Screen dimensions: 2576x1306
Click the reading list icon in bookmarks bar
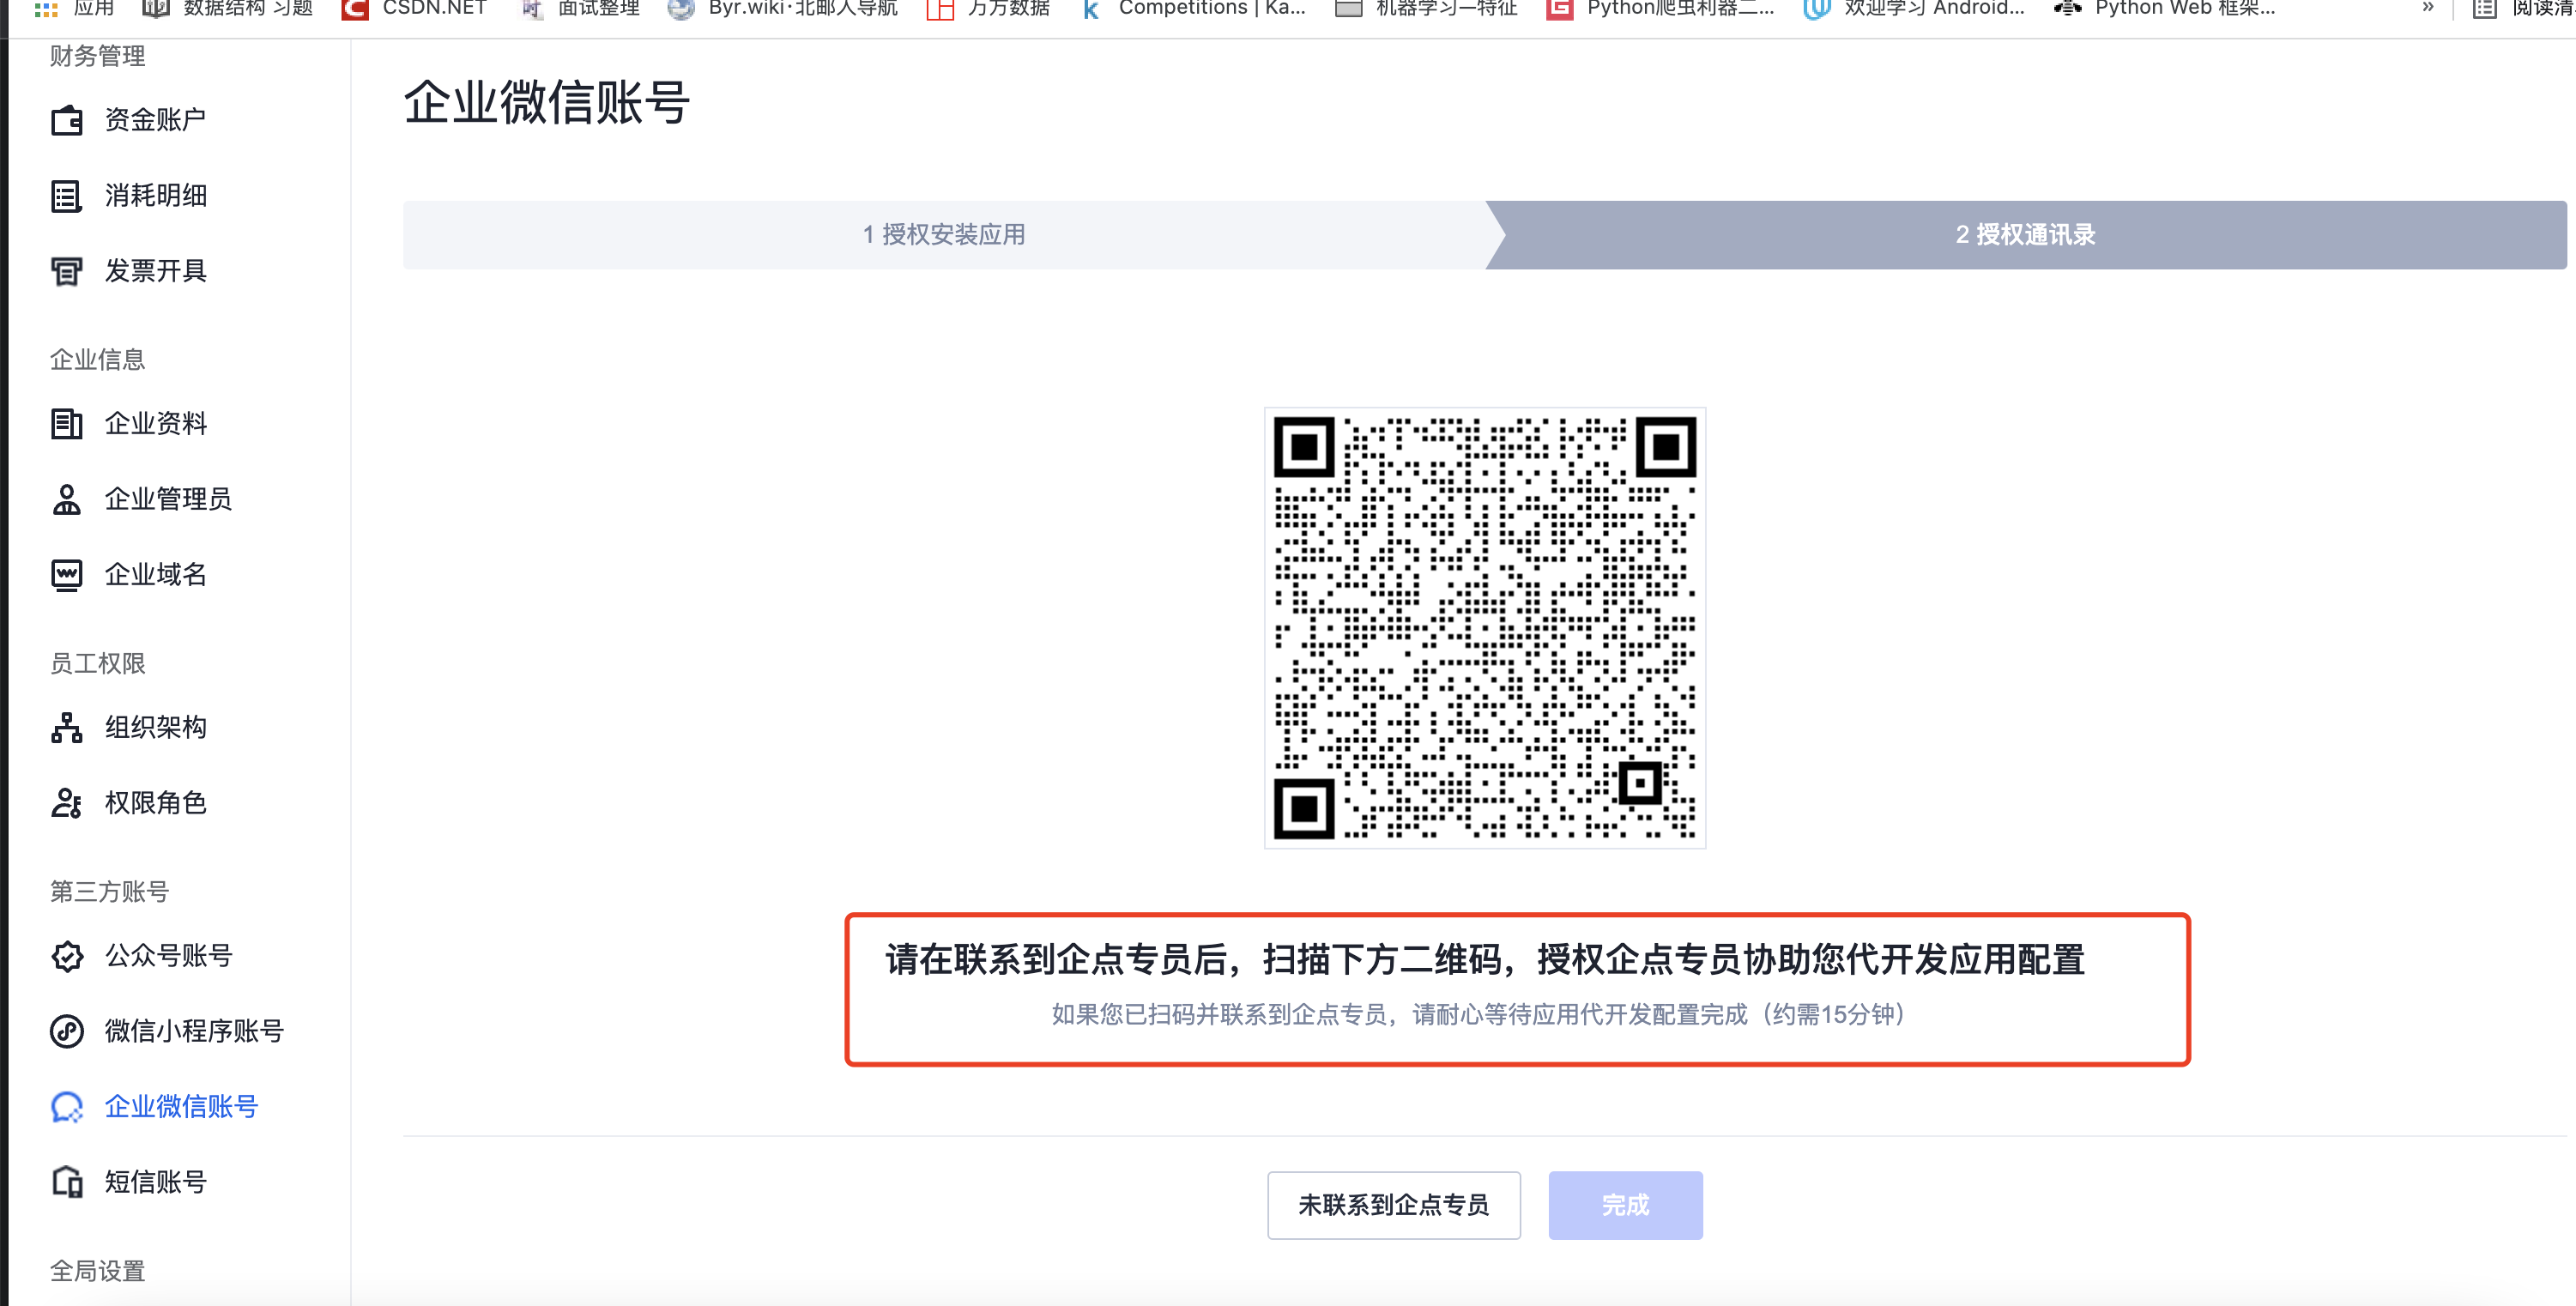pos(2484,9)
